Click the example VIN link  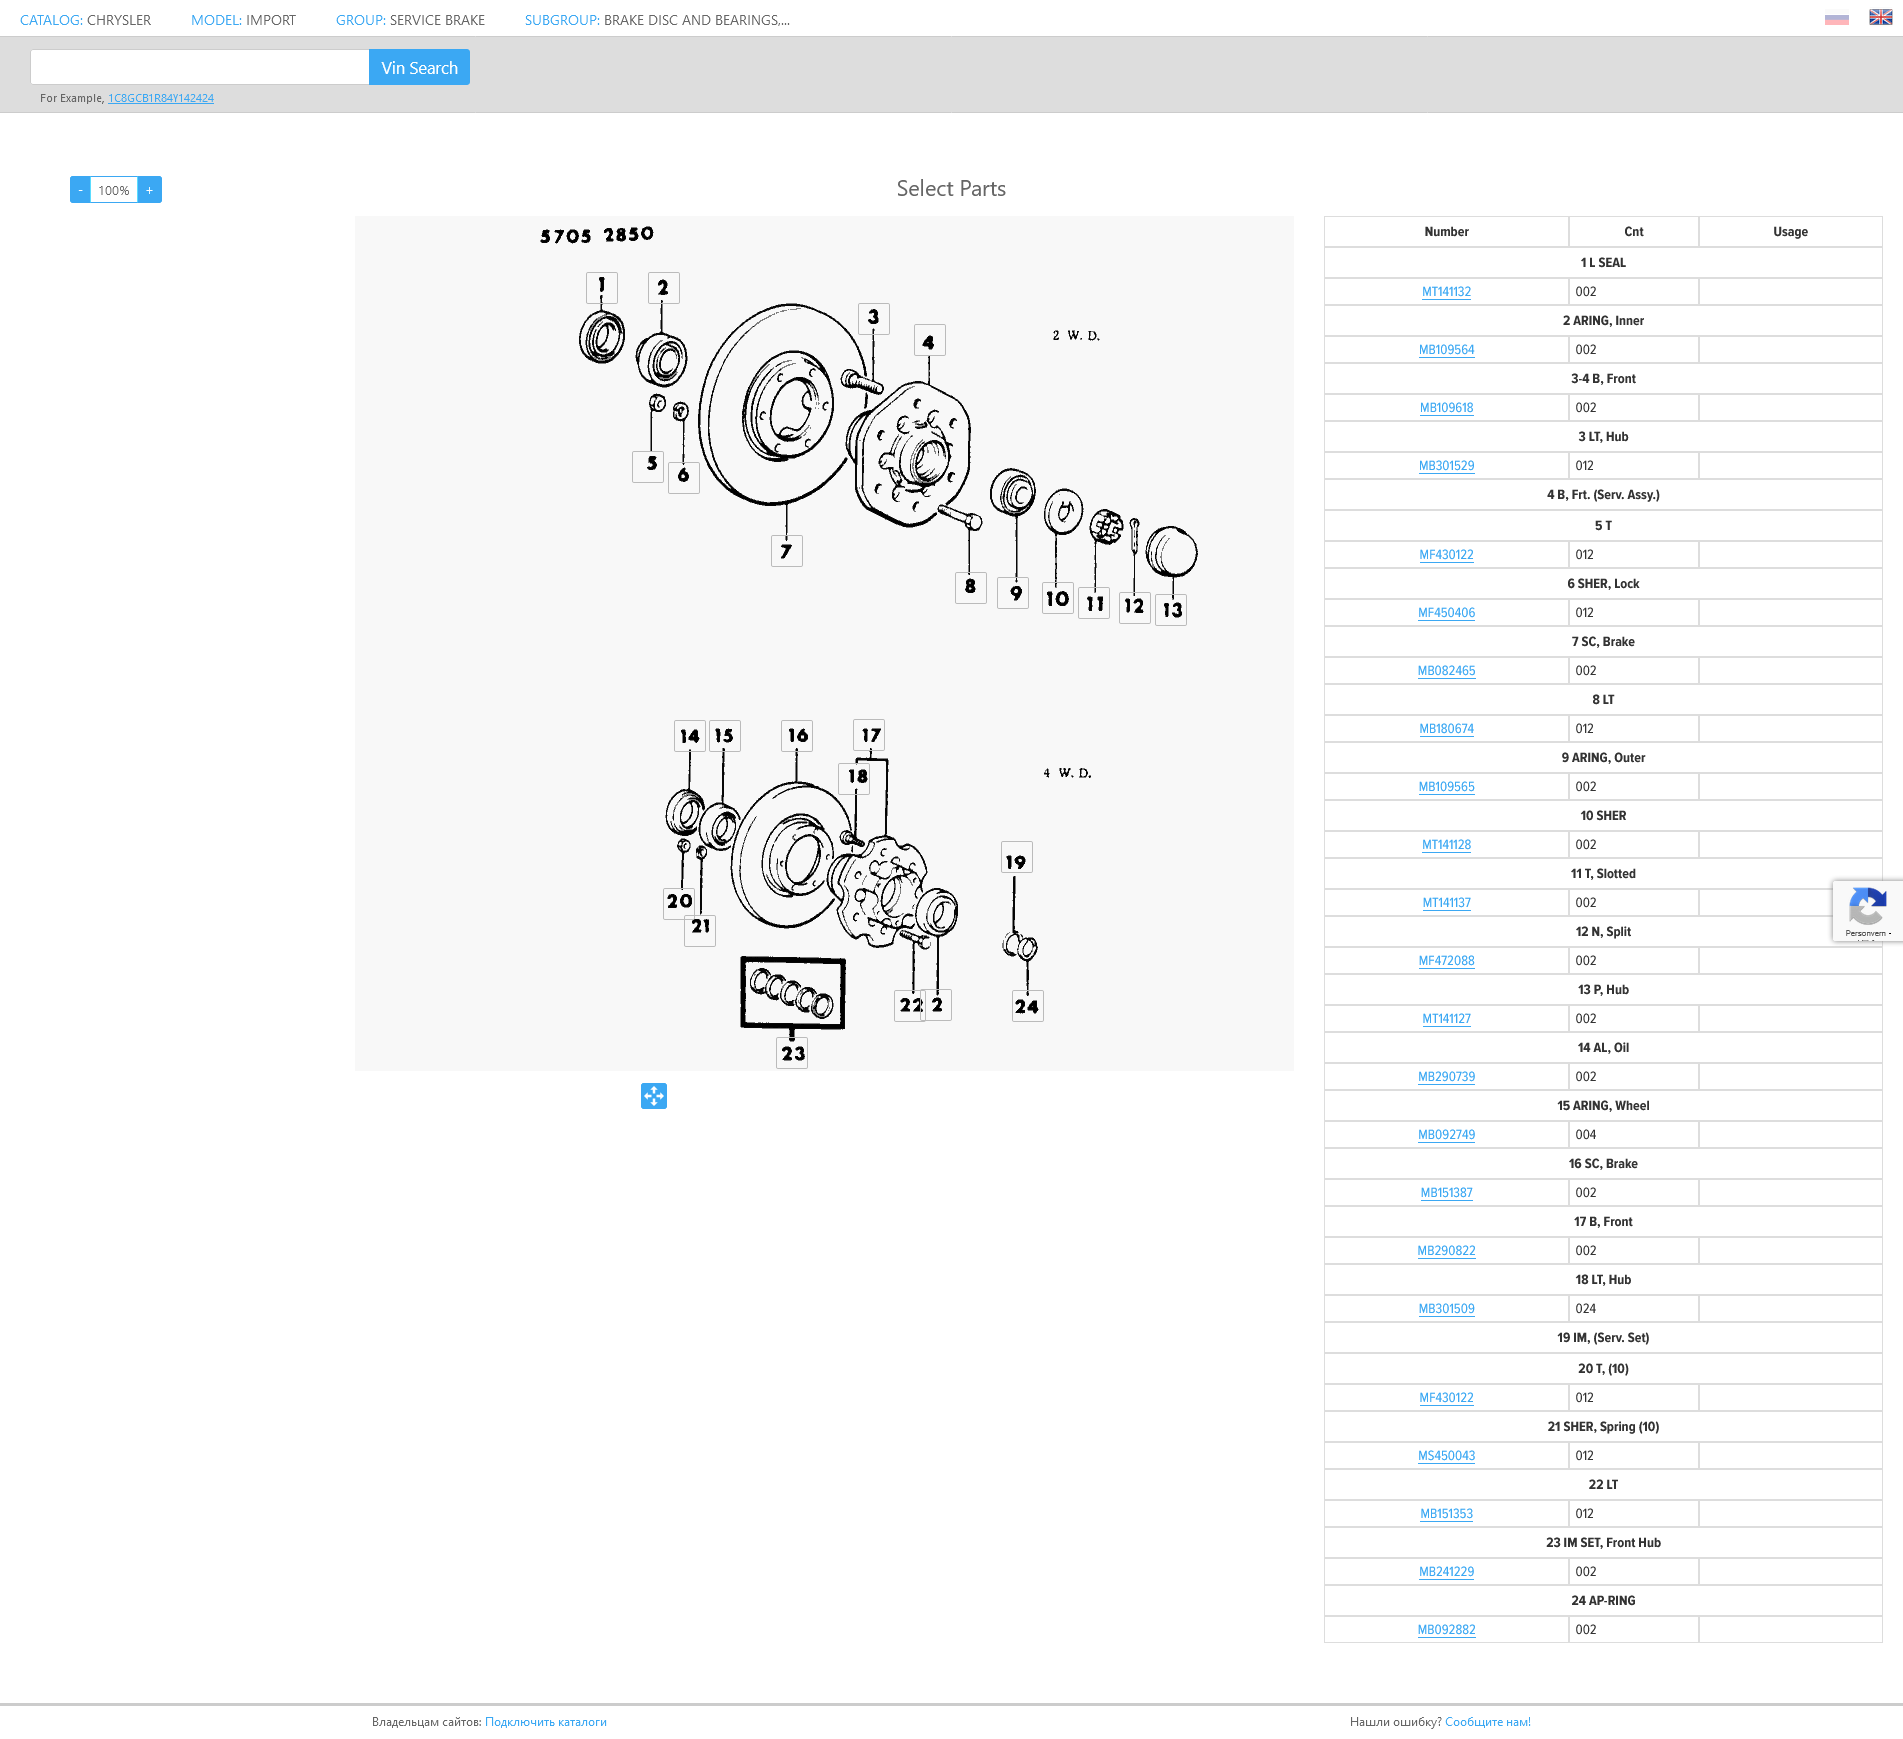pyautogui.click(x=161, y=98)
